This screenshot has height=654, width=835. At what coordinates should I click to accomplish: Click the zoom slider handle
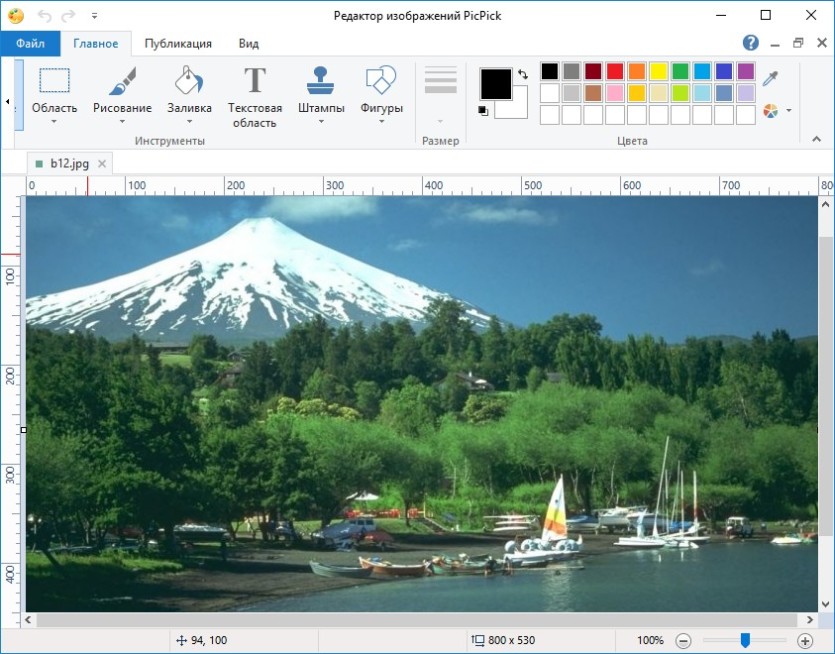coord(746,640)
